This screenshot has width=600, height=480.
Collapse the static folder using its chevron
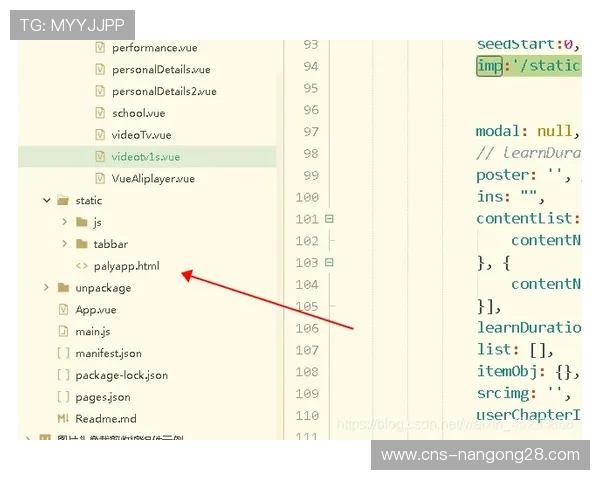pyautogui.click(x=46, y=200)
